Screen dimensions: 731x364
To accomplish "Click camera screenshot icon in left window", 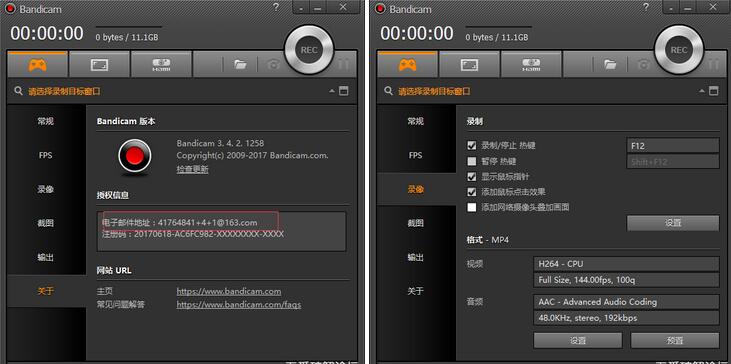I will pyautogui.click(x=274, y=65).
